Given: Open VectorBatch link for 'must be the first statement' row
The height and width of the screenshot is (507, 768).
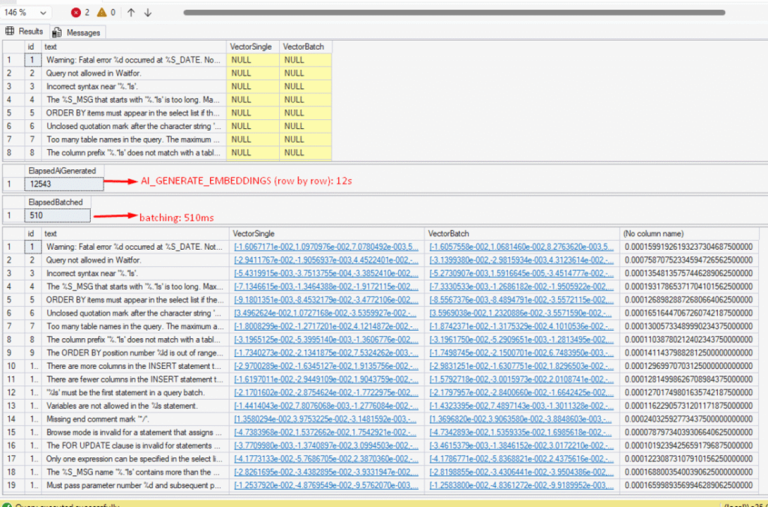Looking at the screenshot, I should (x=522, y=392).
